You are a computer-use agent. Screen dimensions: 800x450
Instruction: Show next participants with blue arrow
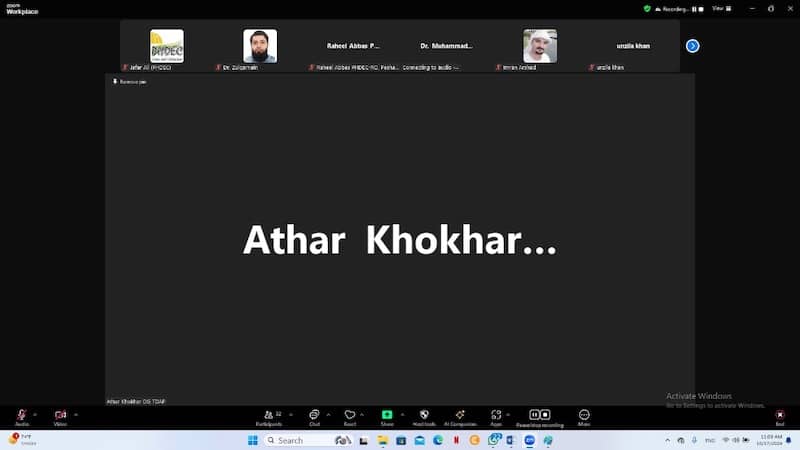point(692,46)
